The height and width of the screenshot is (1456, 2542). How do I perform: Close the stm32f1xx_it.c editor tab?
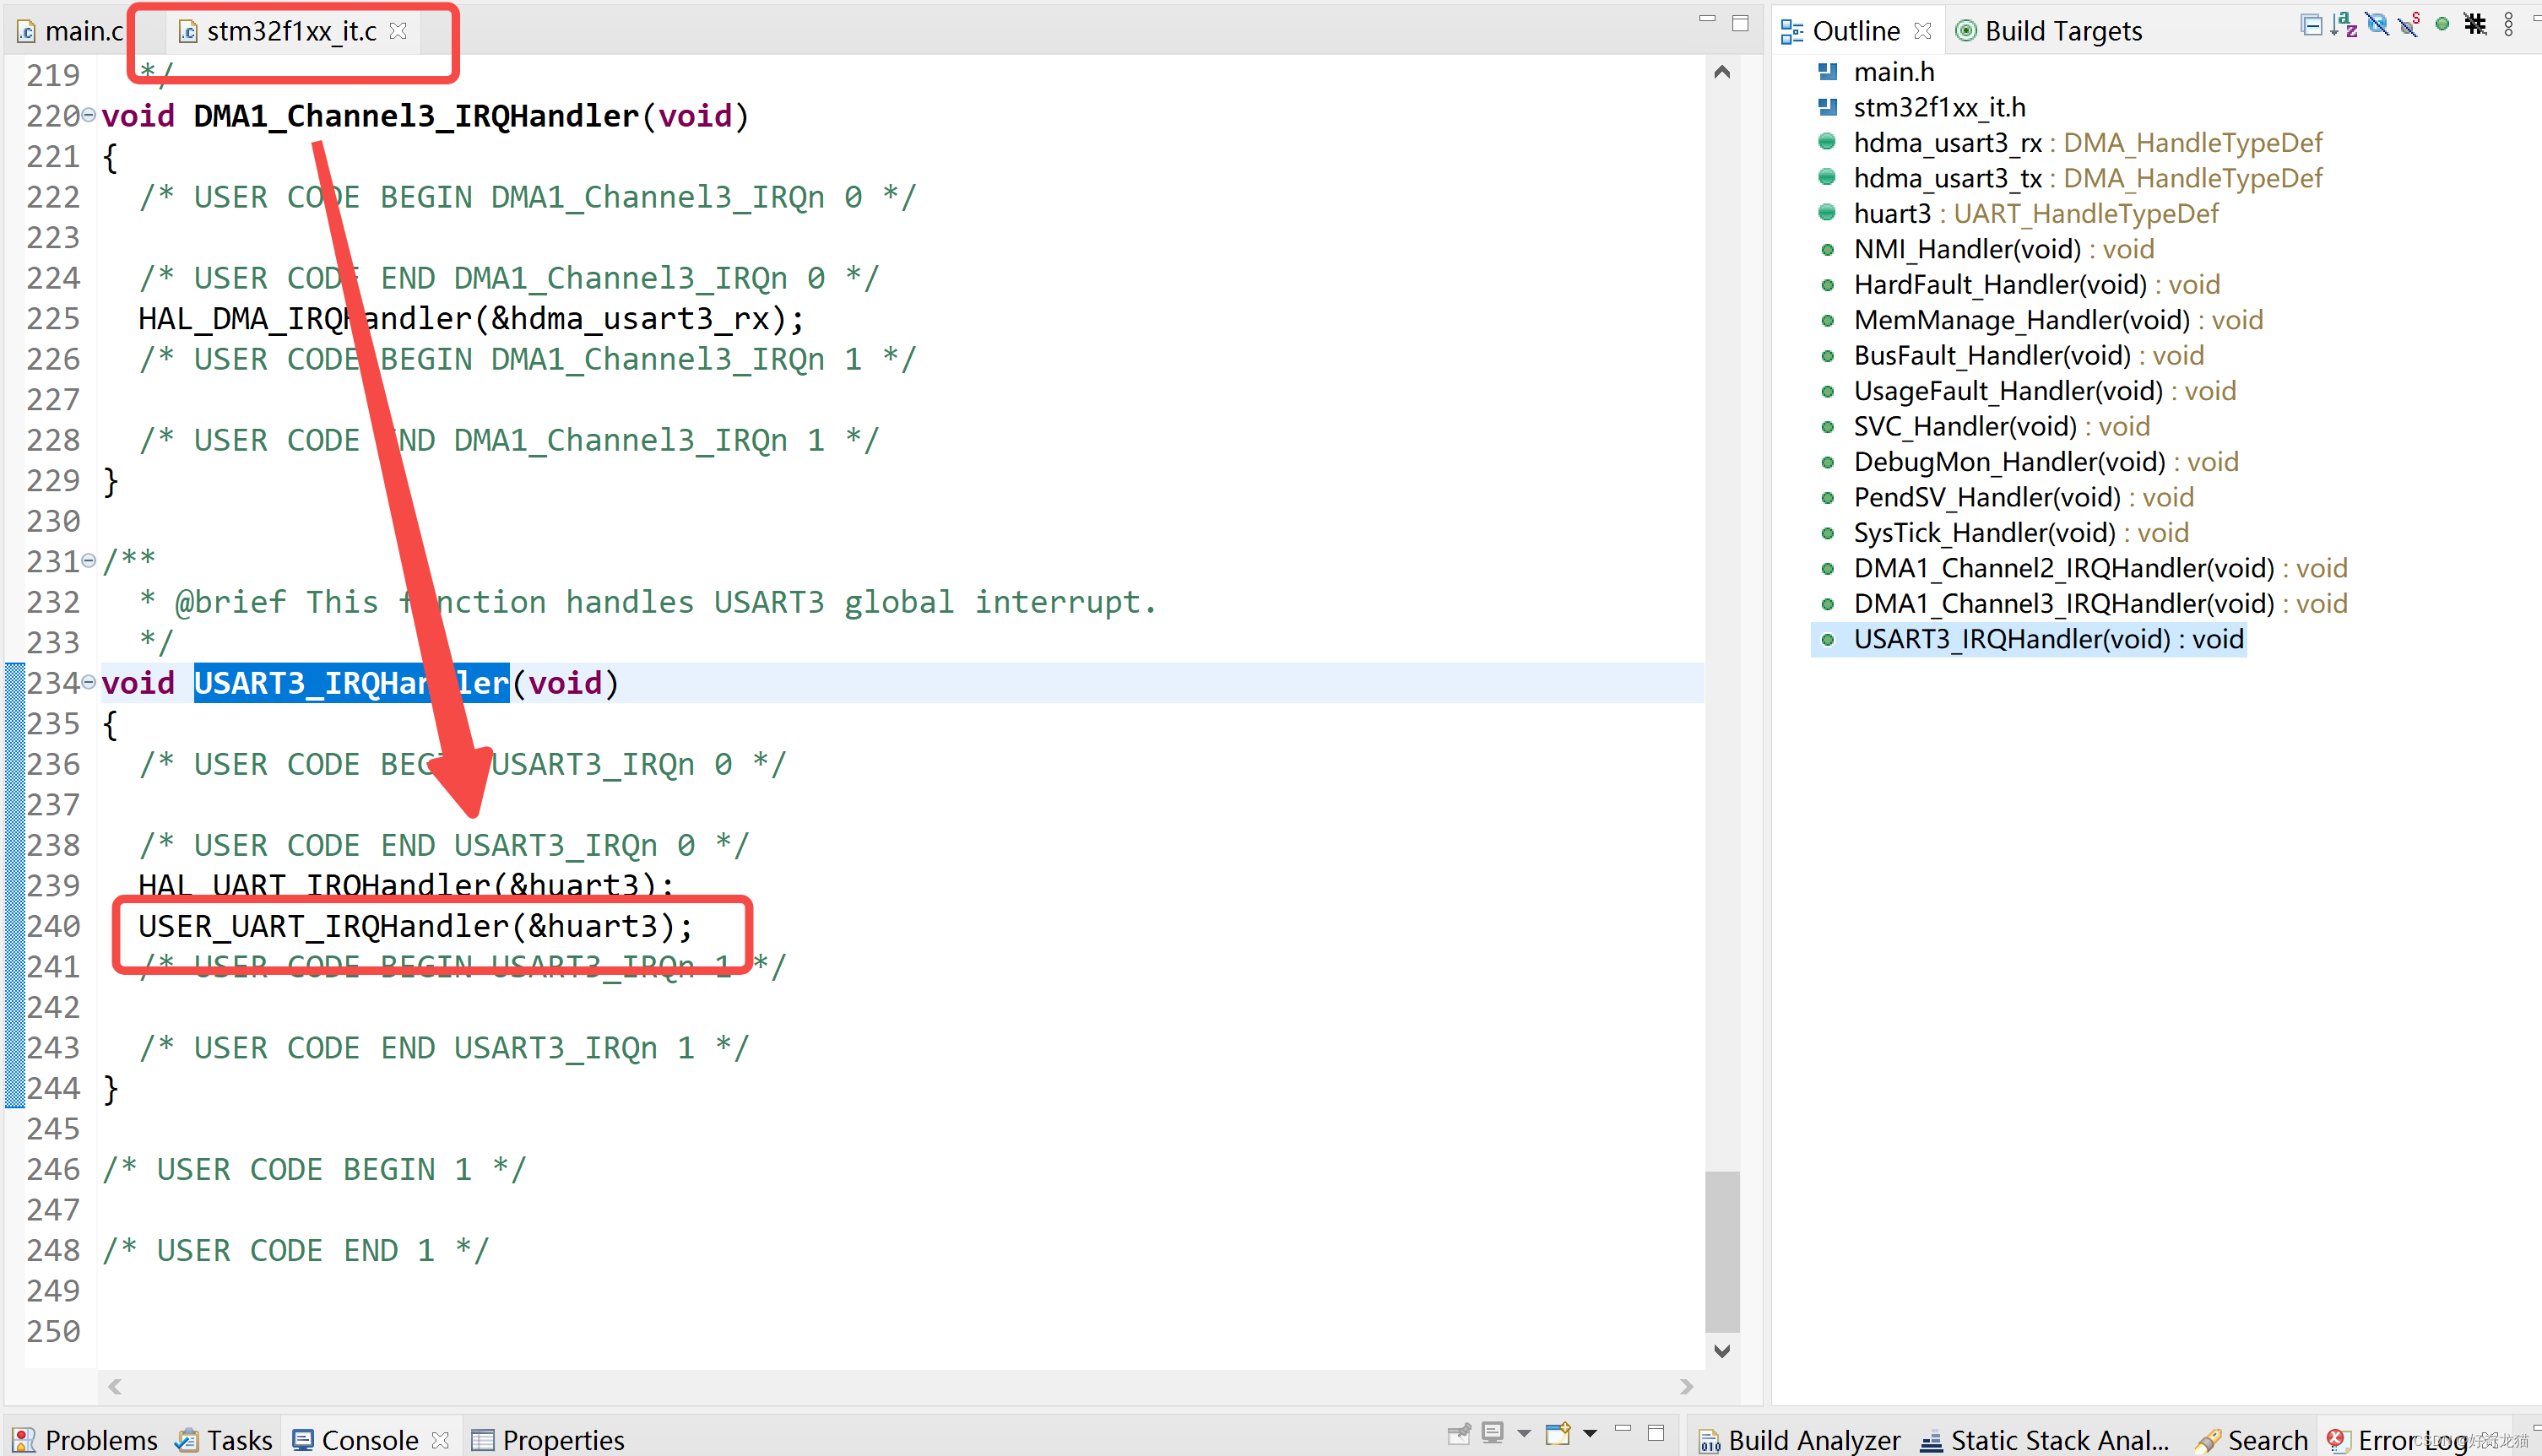(x=399, y=31)
